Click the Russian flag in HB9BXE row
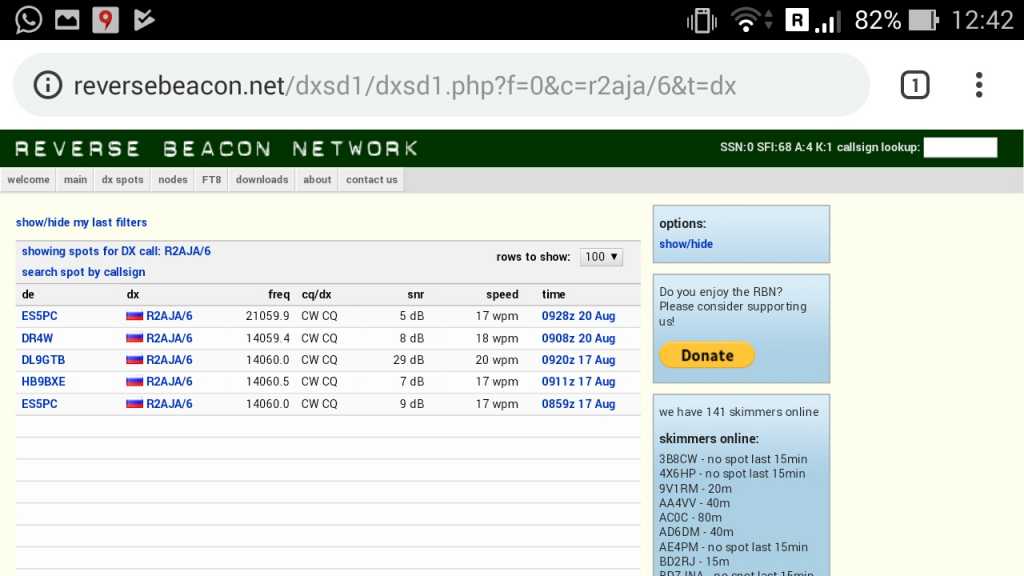 135,381
